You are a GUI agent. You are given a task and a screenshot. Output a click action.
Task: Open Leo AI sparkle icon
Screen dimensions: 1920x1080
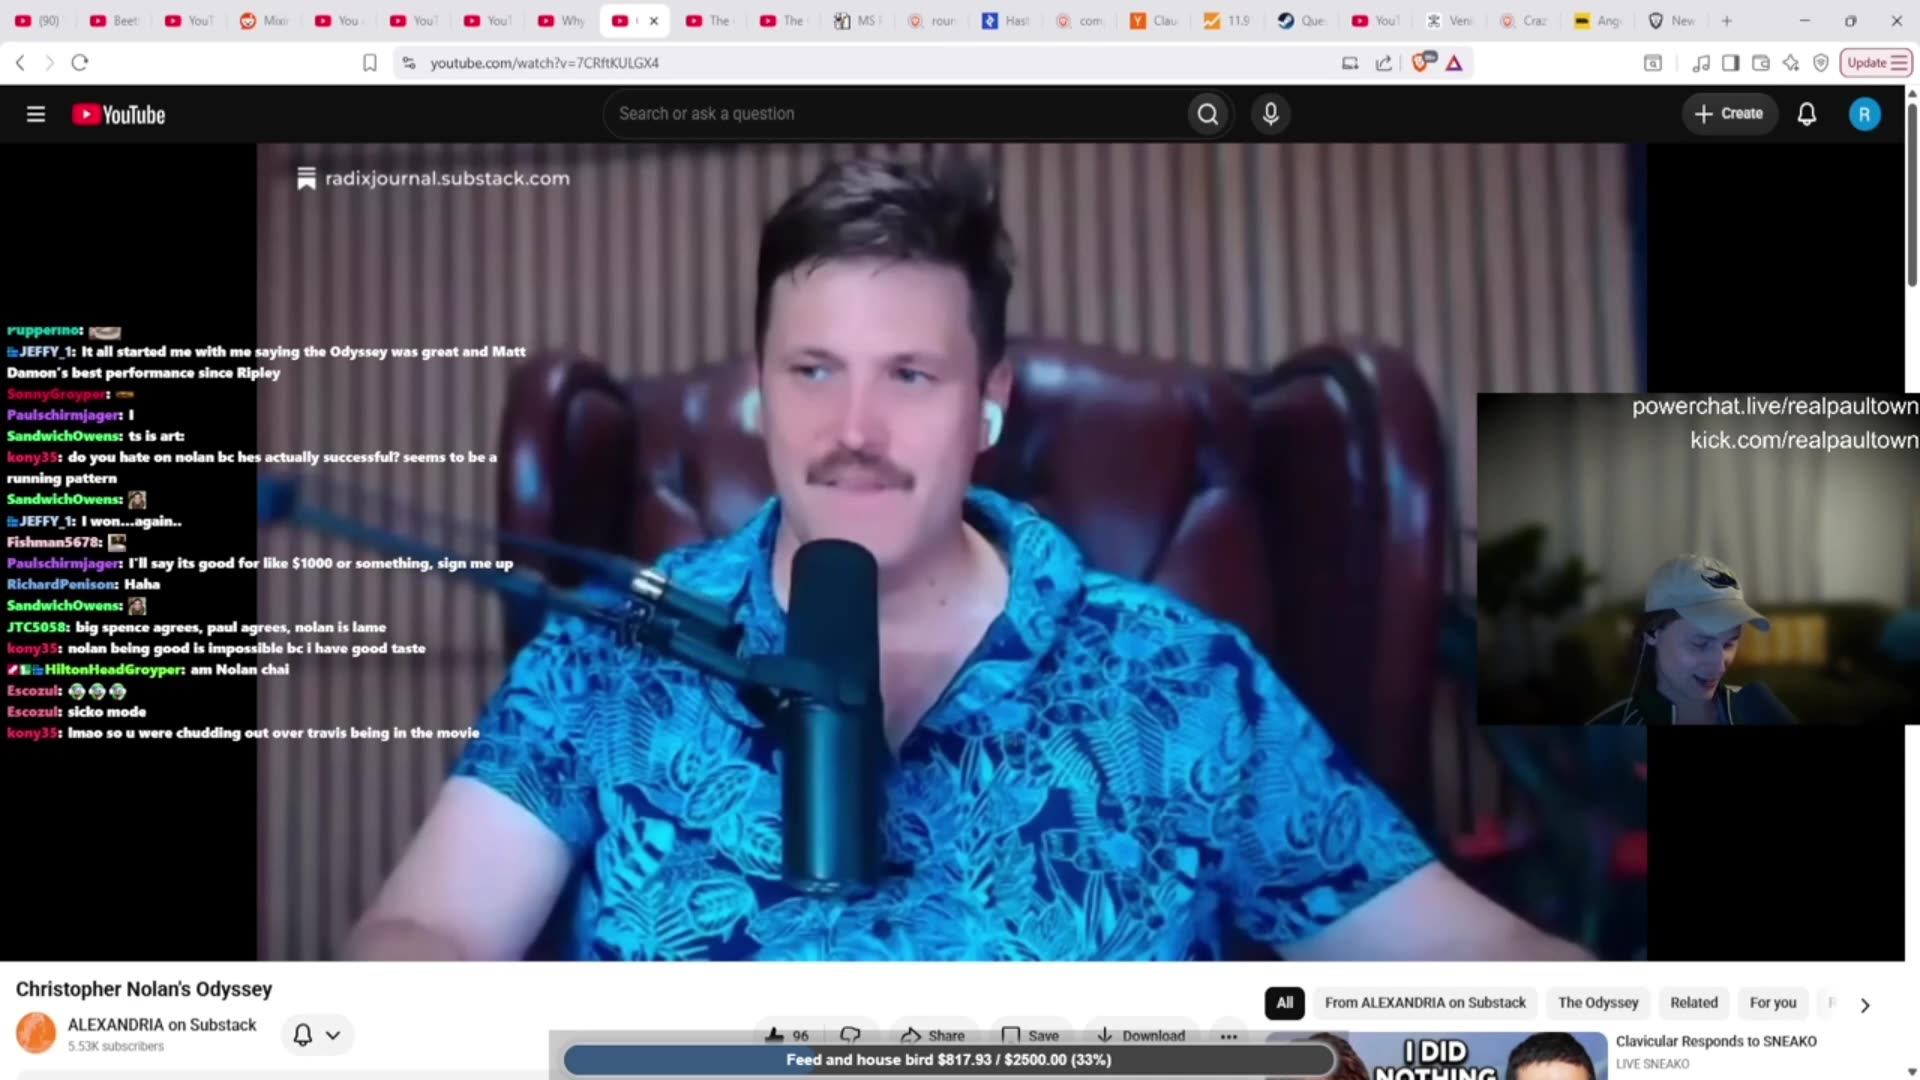1791,63
